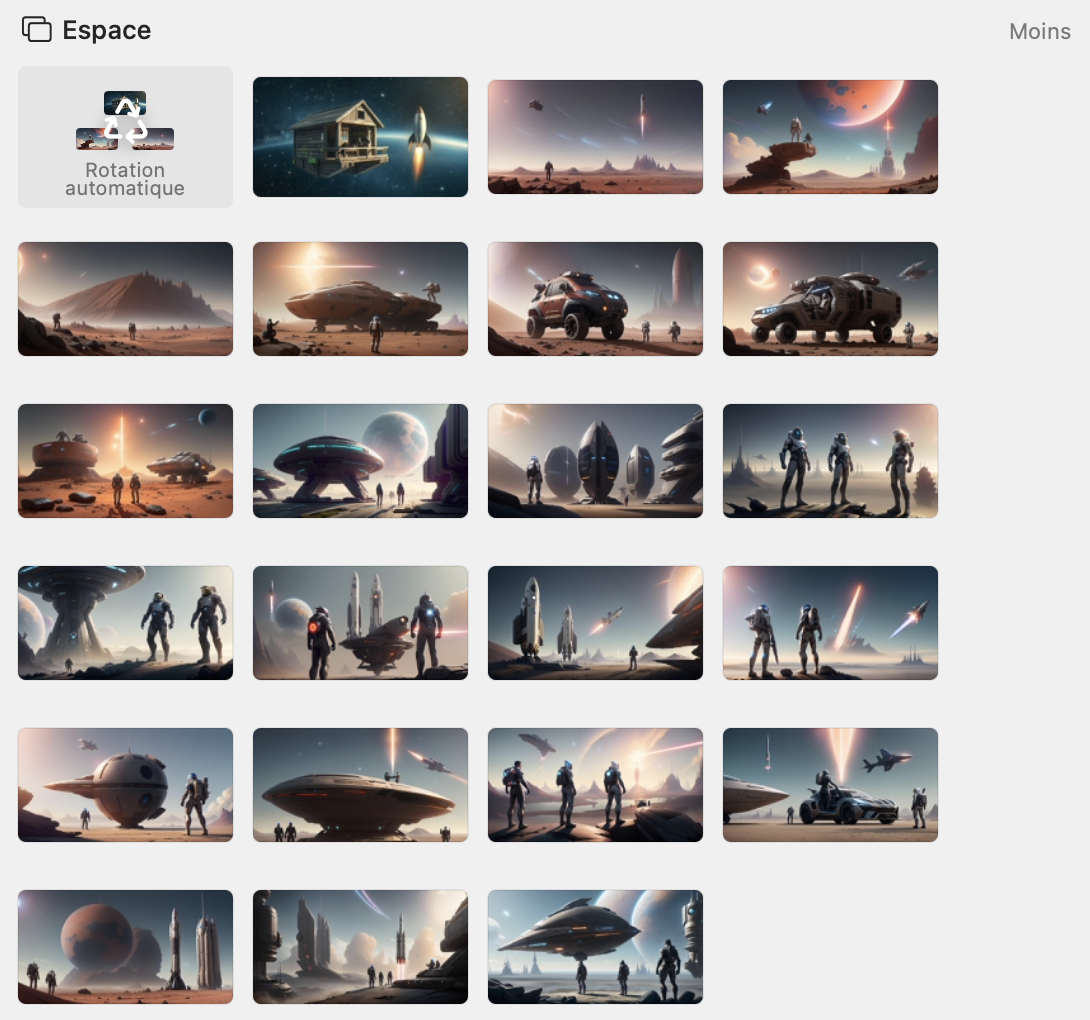Choose the floating cabin with rocket wallpaper

360,137
